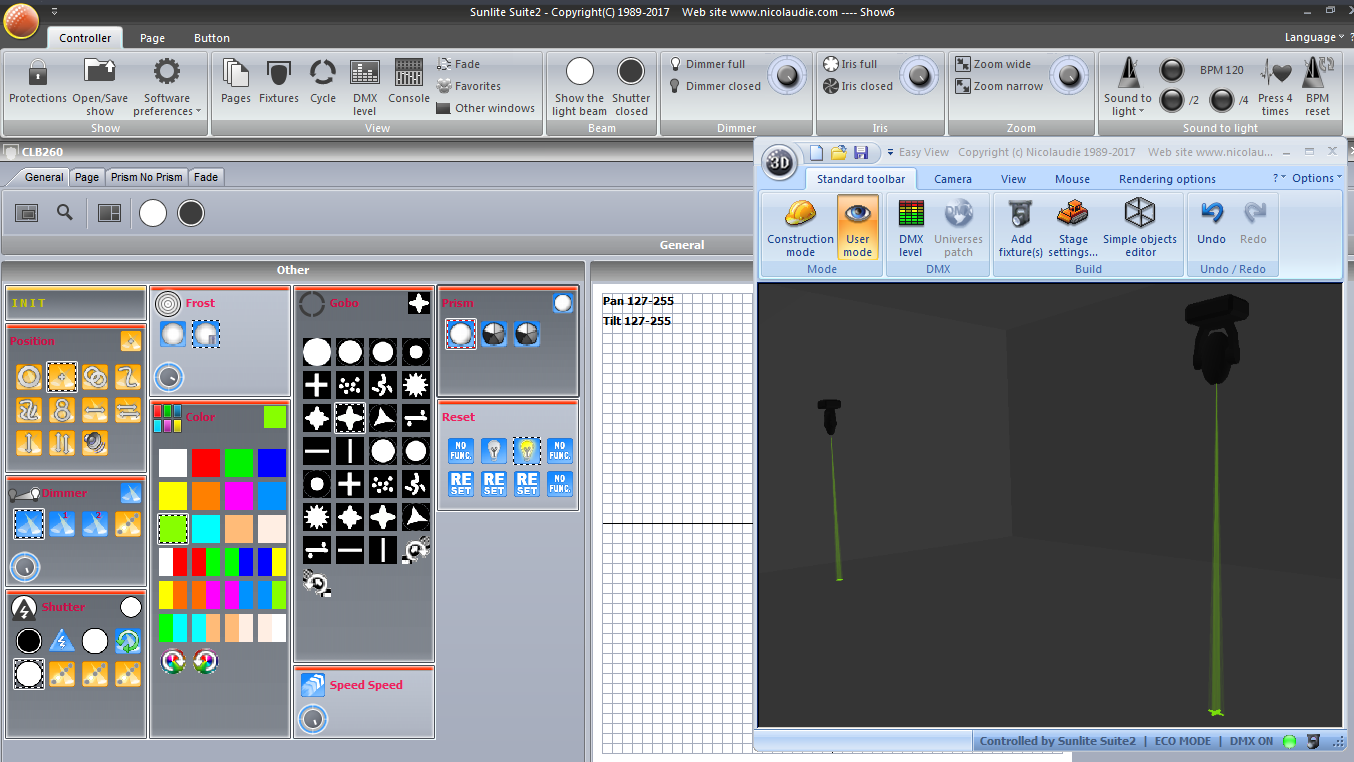Click the new document icon in Easy View
Viewport: 1354px width, 762px height.
pyautogui.click(x=816, y=152)
